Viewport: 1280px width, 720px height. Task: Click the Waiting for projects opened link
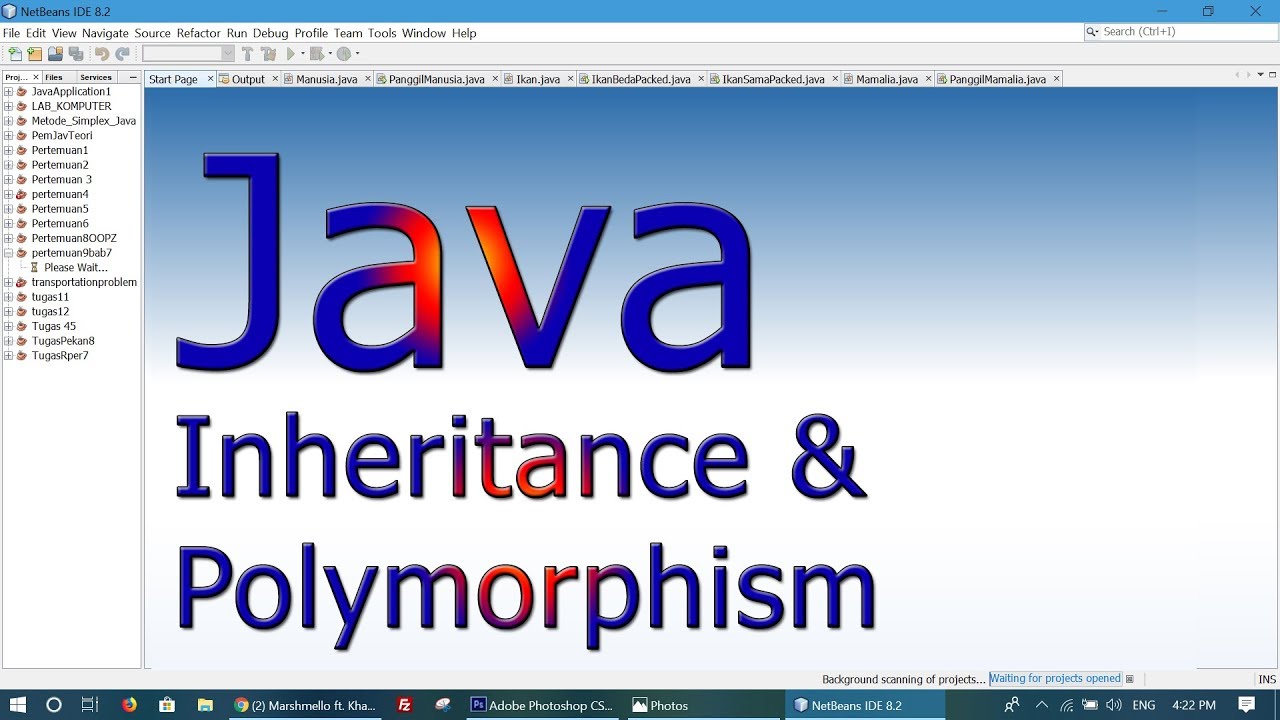(x=1055, y=679)
